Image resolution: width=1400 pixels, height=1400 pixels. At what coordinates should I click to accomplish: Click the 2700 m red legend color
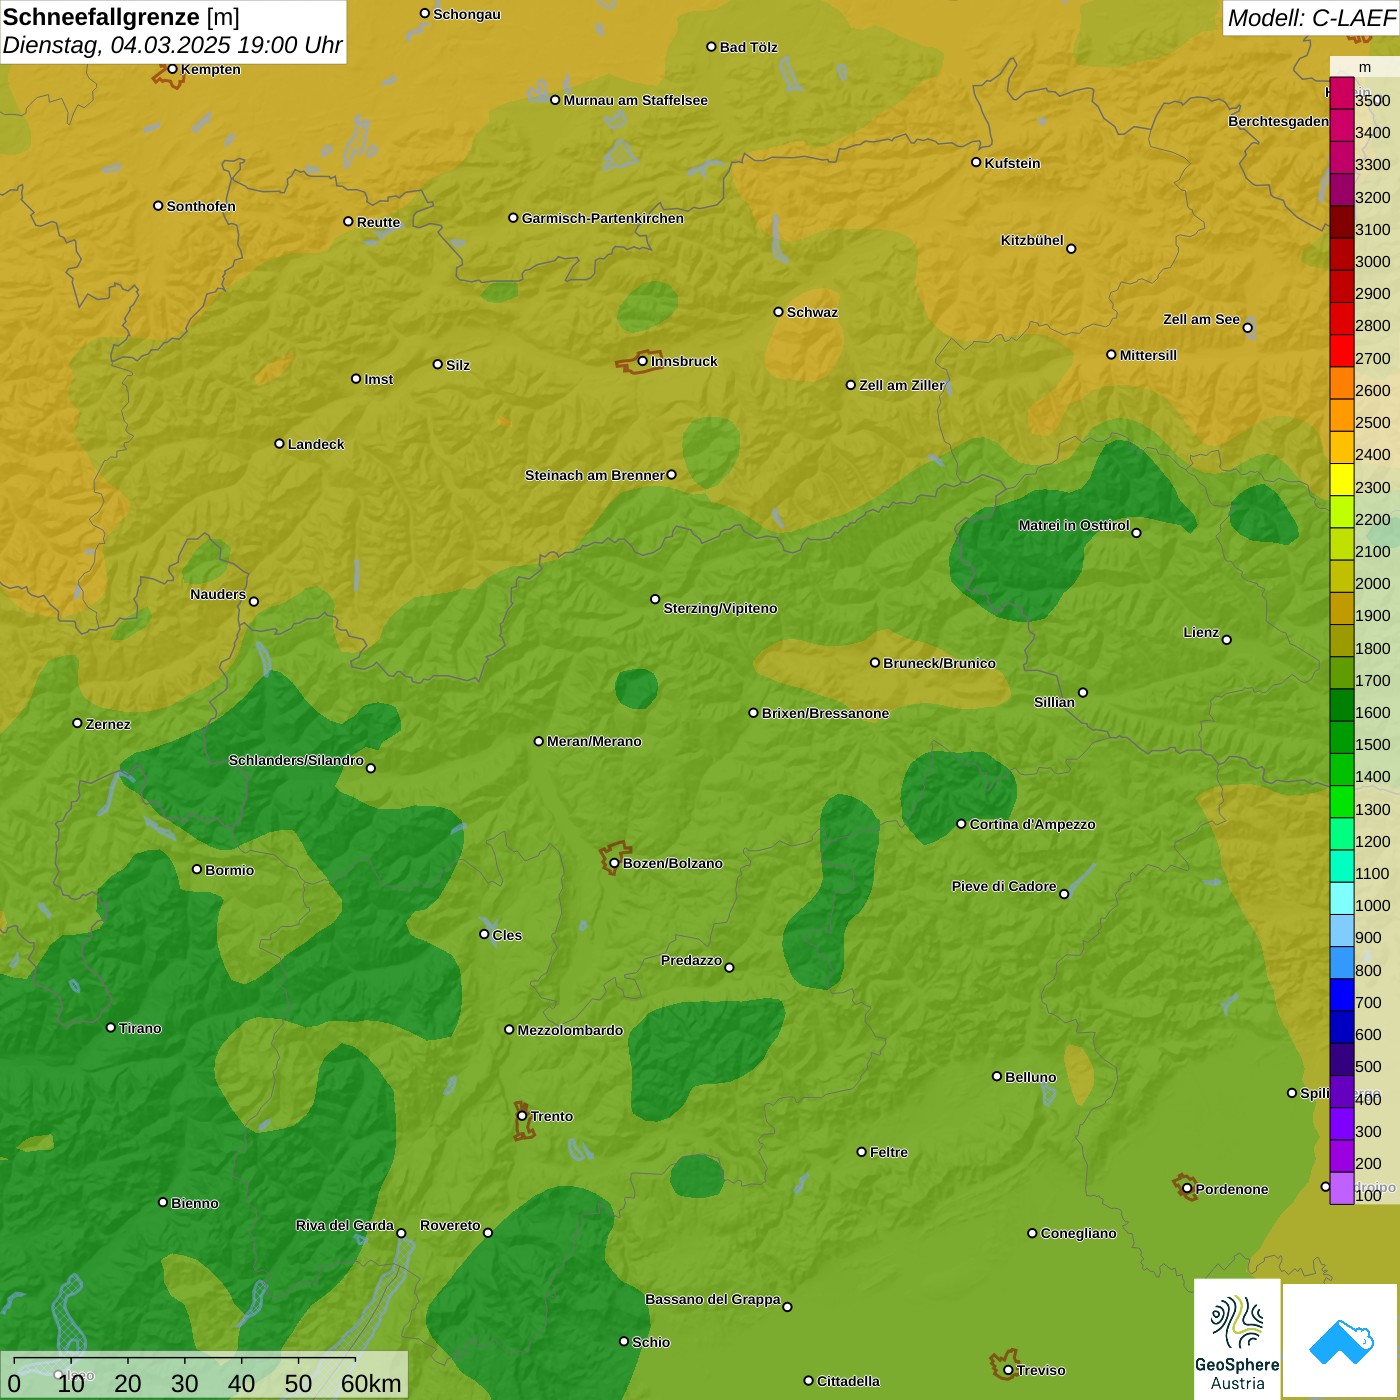(1342, 351)
